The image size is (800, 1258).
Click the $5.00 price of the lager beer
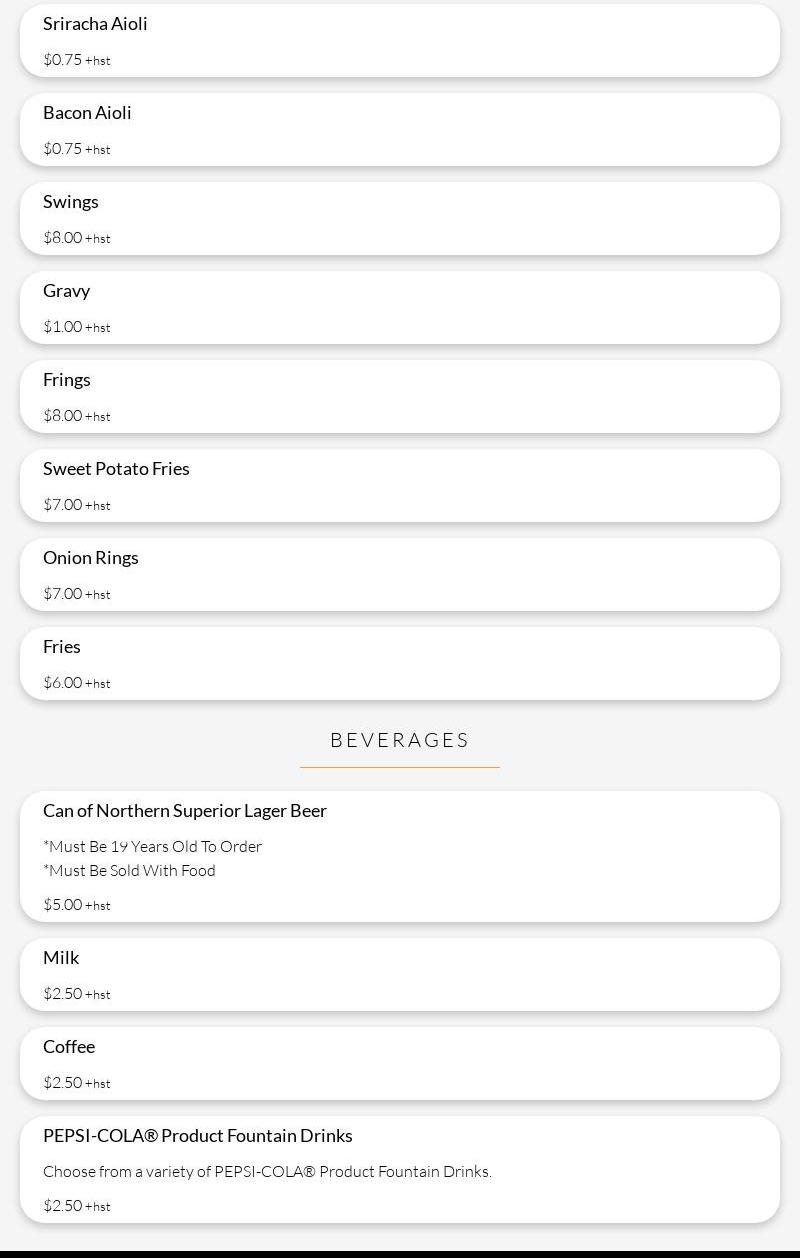point(63,905)
